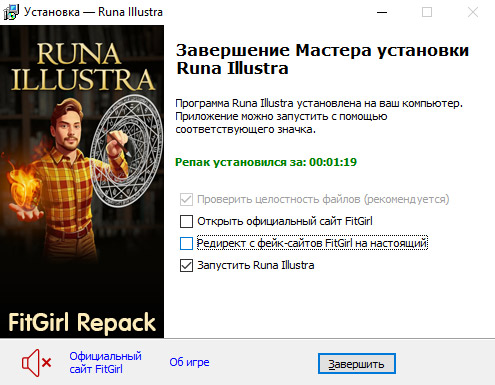Open the "Об игре" link
495x385 pixels.
click(x=189, y=362)
